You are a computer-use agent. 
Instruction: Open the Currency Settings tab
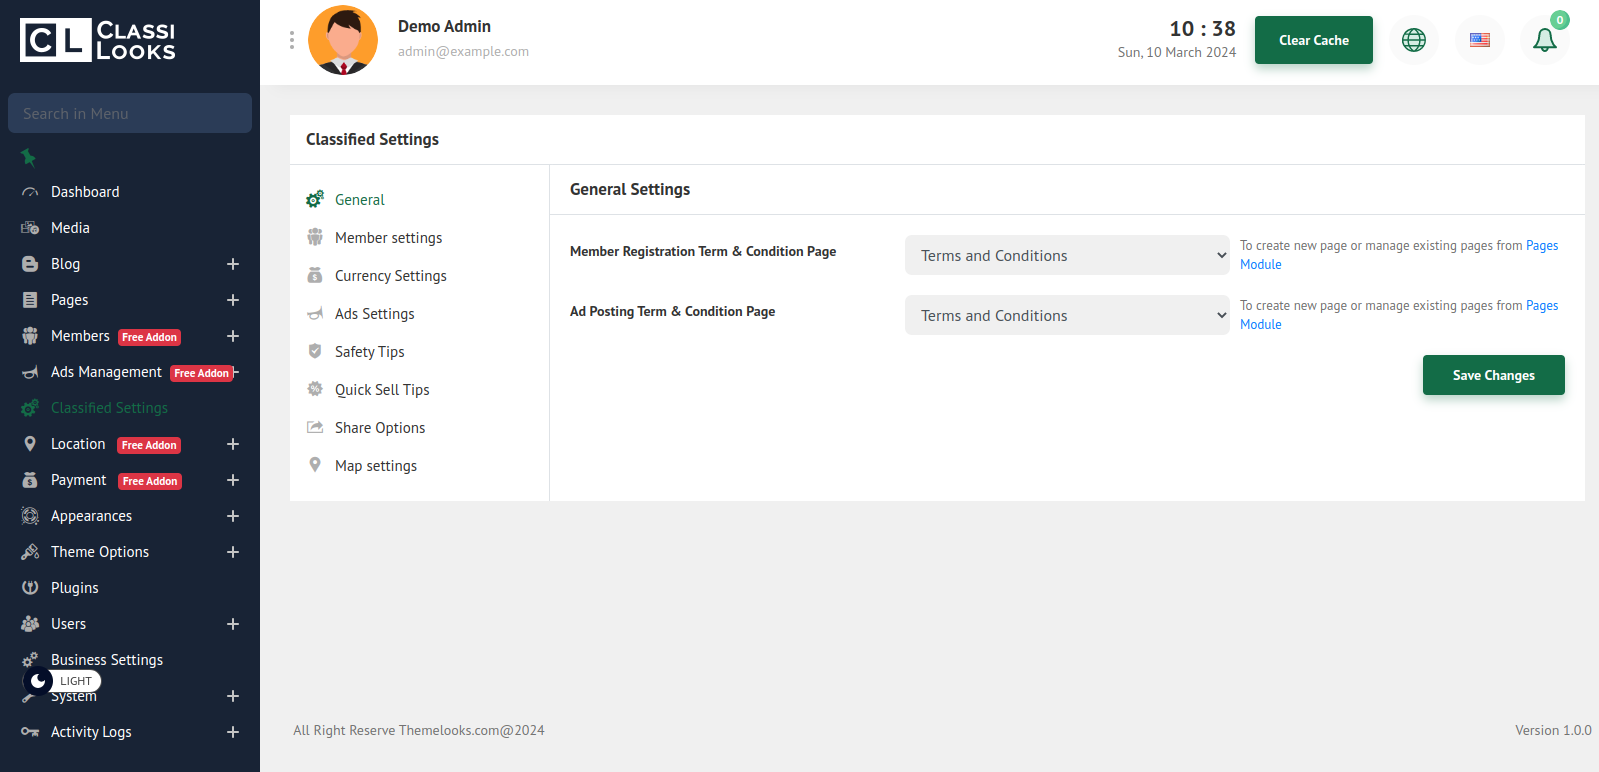[x=390, y=276]
